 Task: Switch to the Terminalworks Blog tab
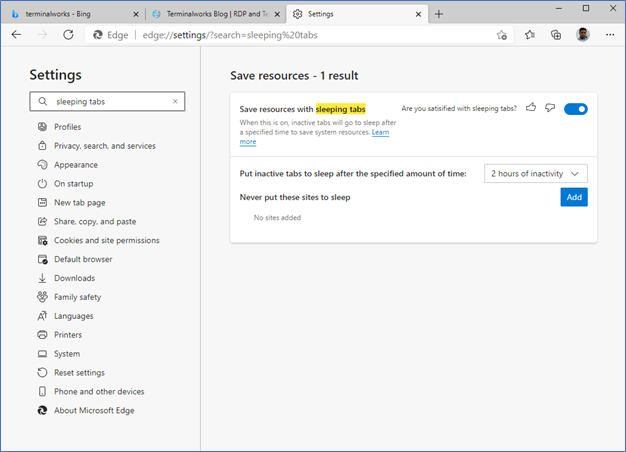pyautogui.click(x=217, y=14)
